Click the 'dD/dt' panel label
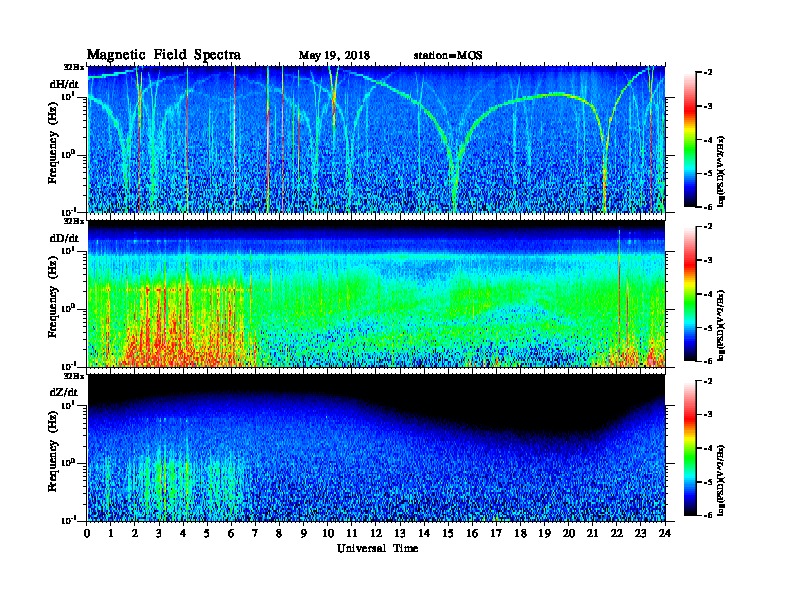The image size is (792, 612). coord(64,238)
